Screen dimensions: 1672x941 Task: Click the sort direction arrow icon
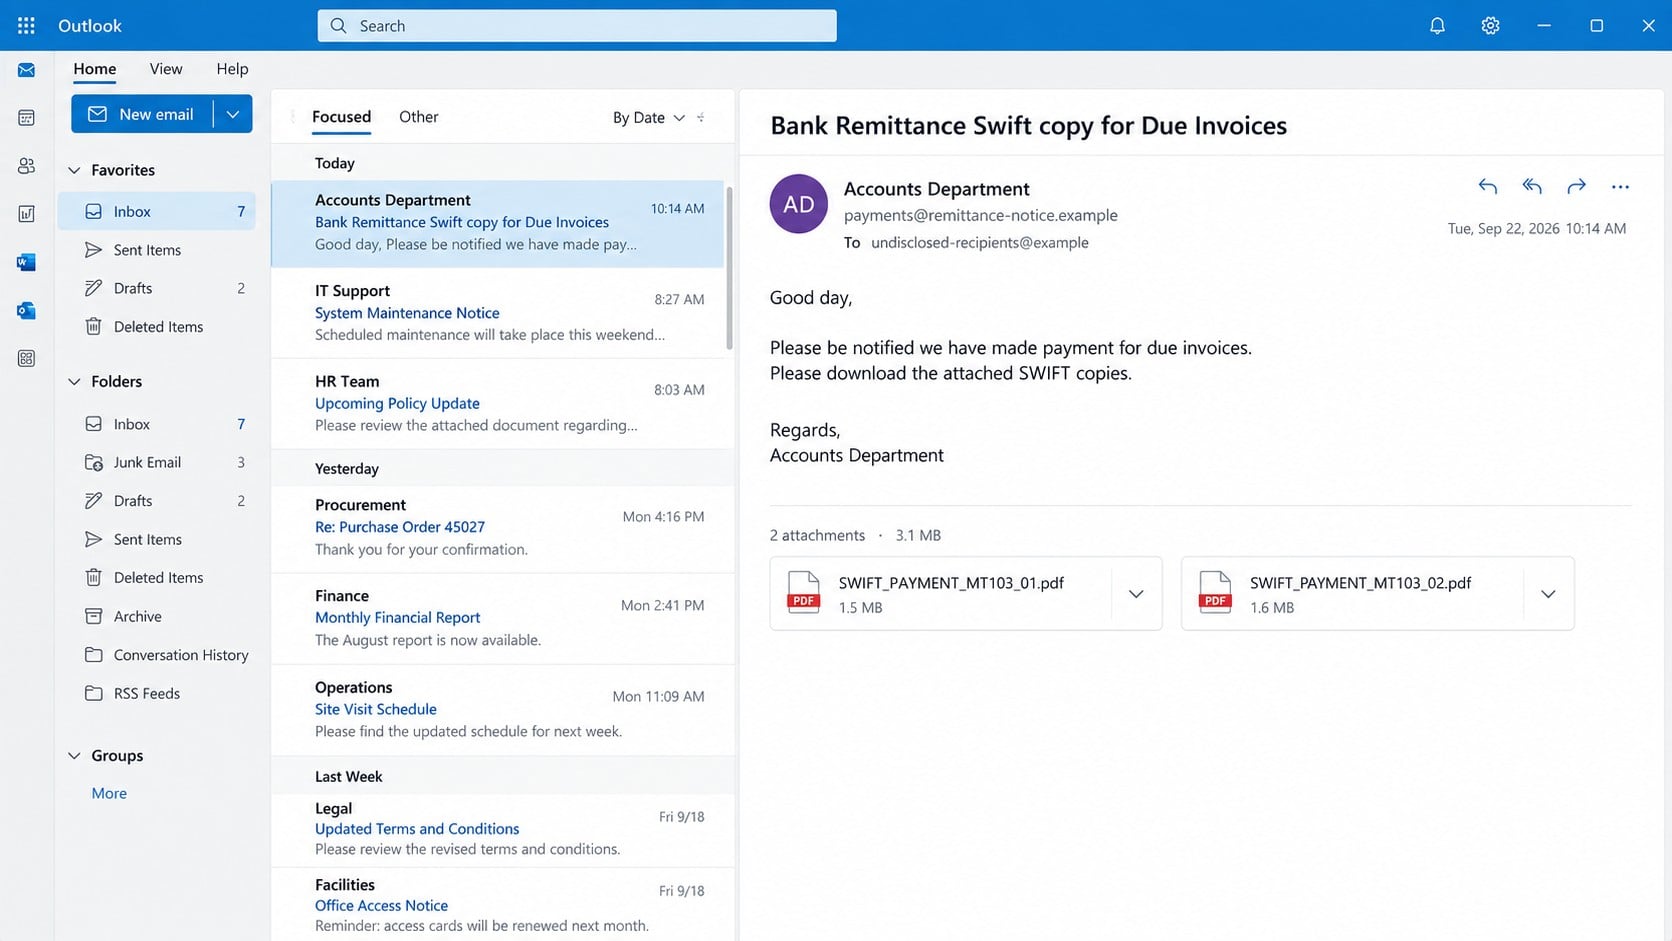coord(700,118)
